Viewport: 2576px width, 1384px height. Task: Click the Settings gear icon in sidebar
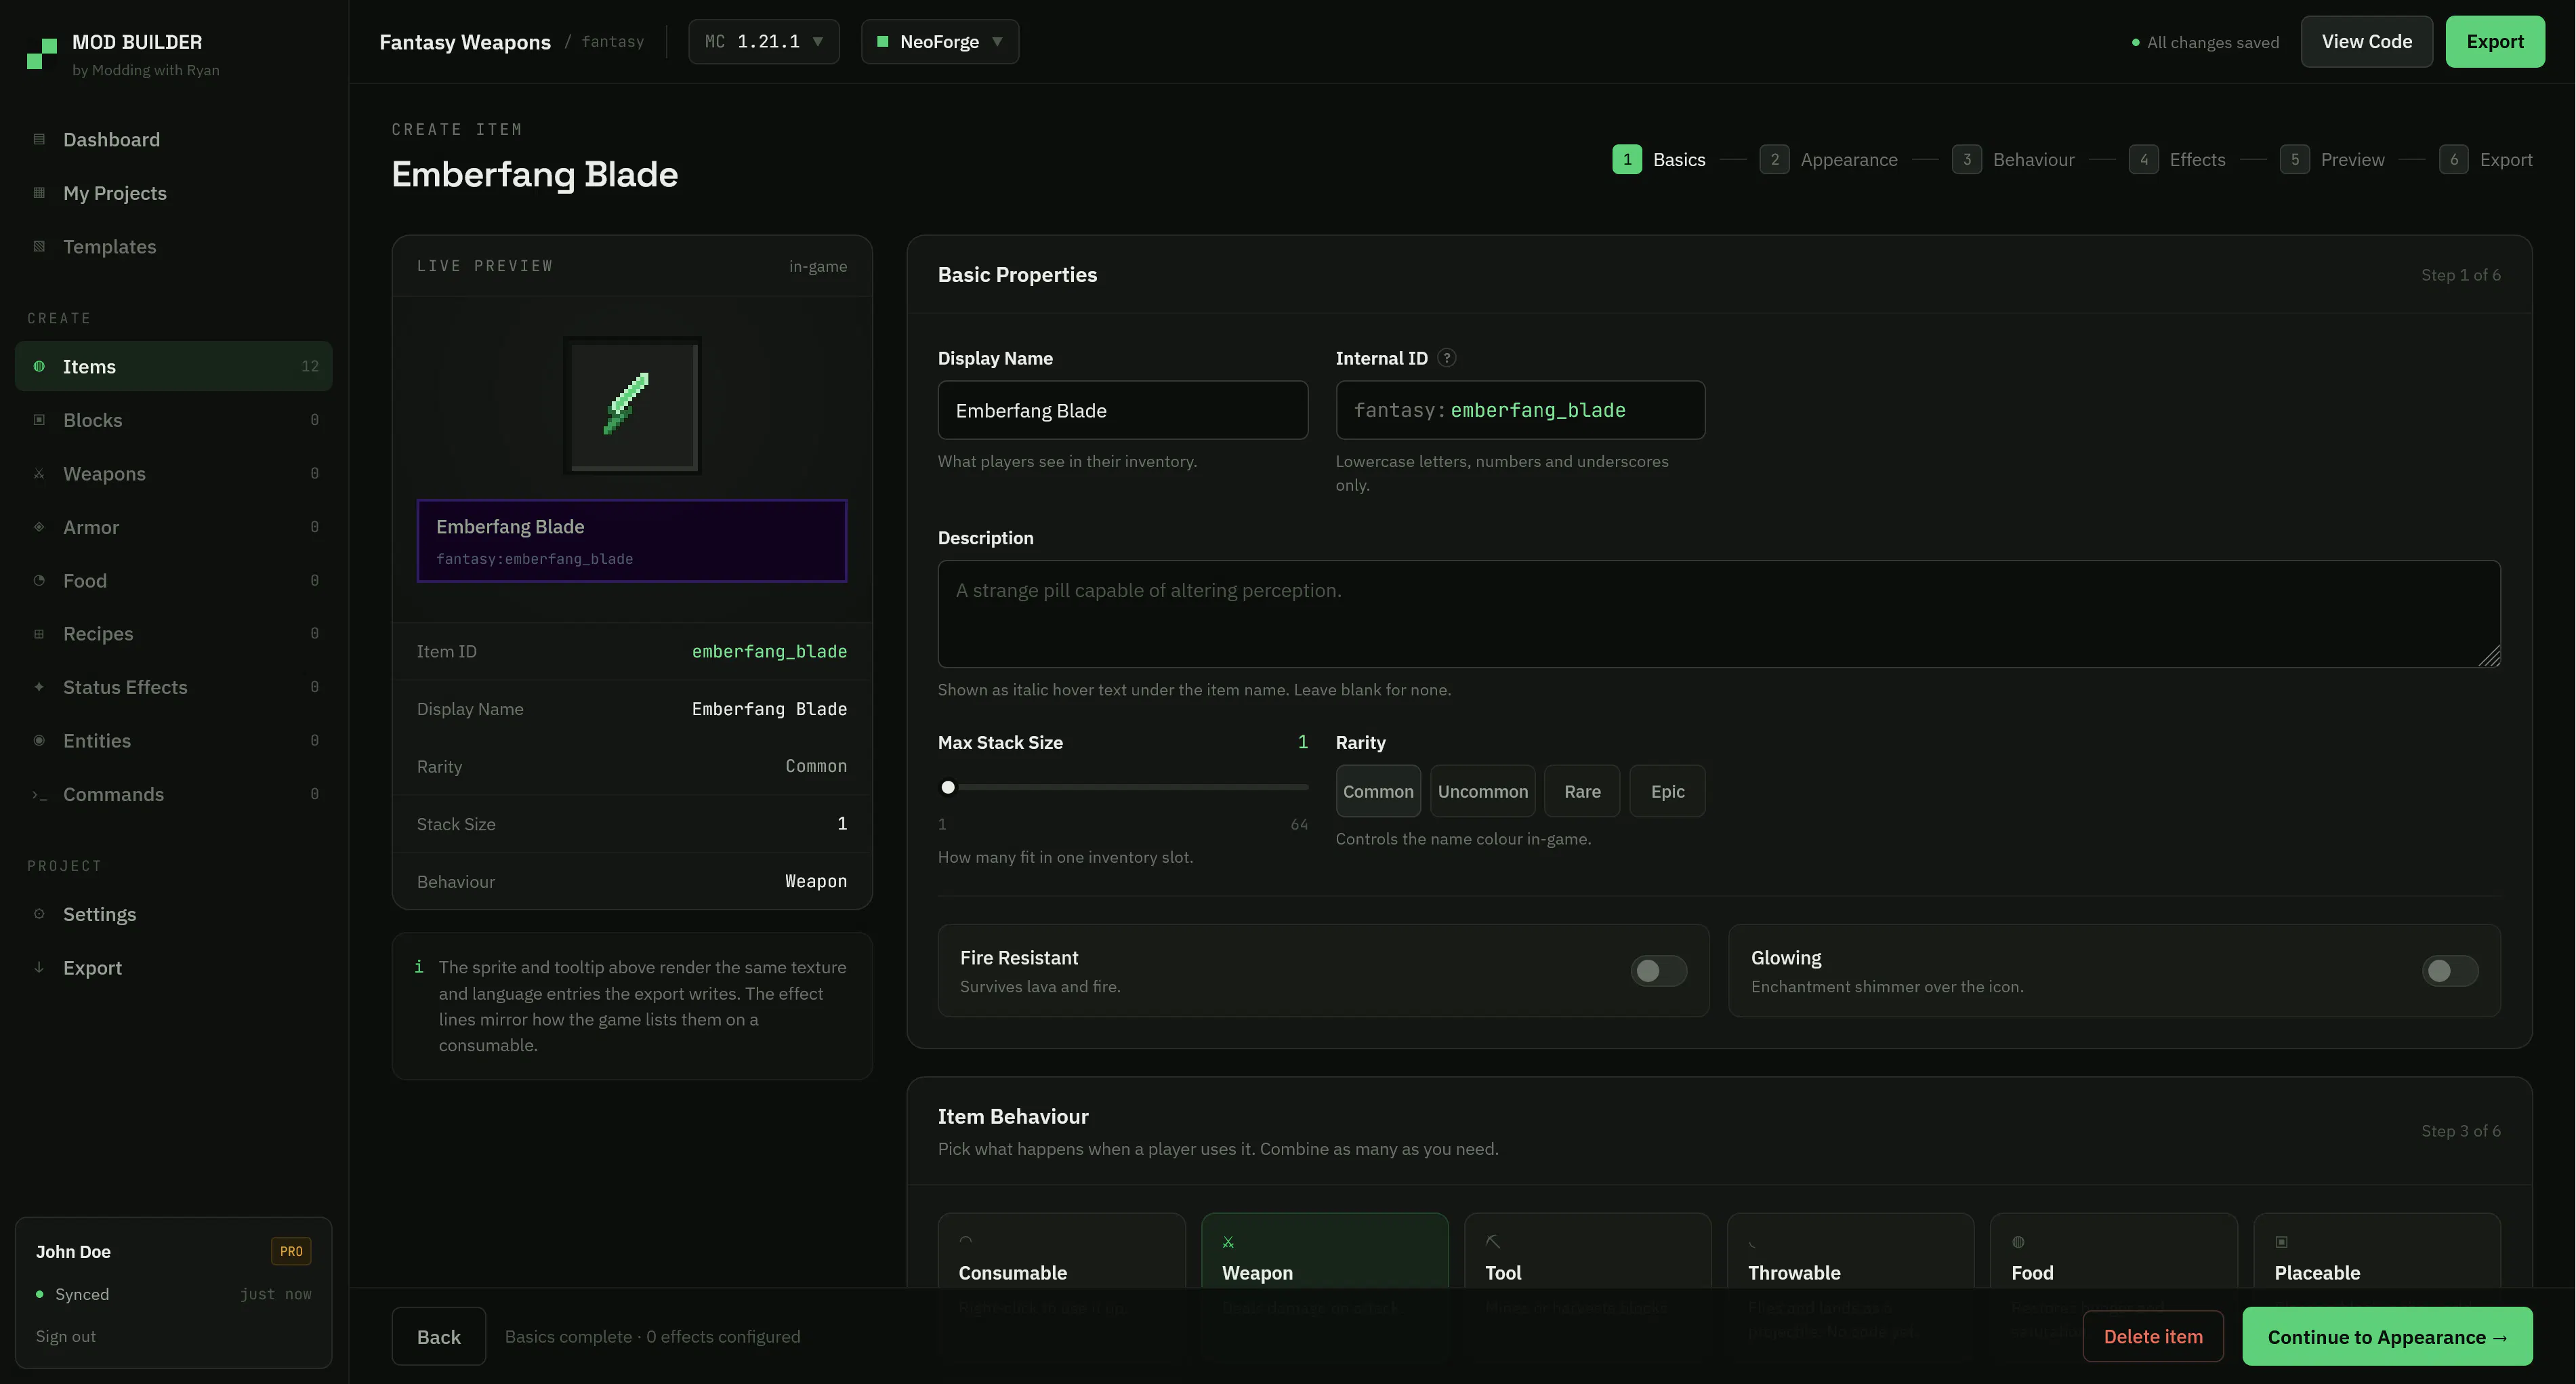39,914
